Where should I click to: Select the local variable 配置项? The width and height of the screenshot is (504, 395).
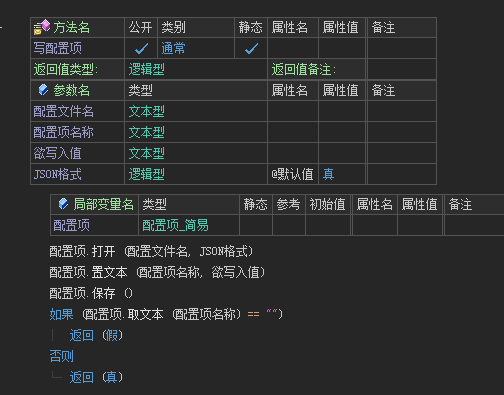coord(71,225)
